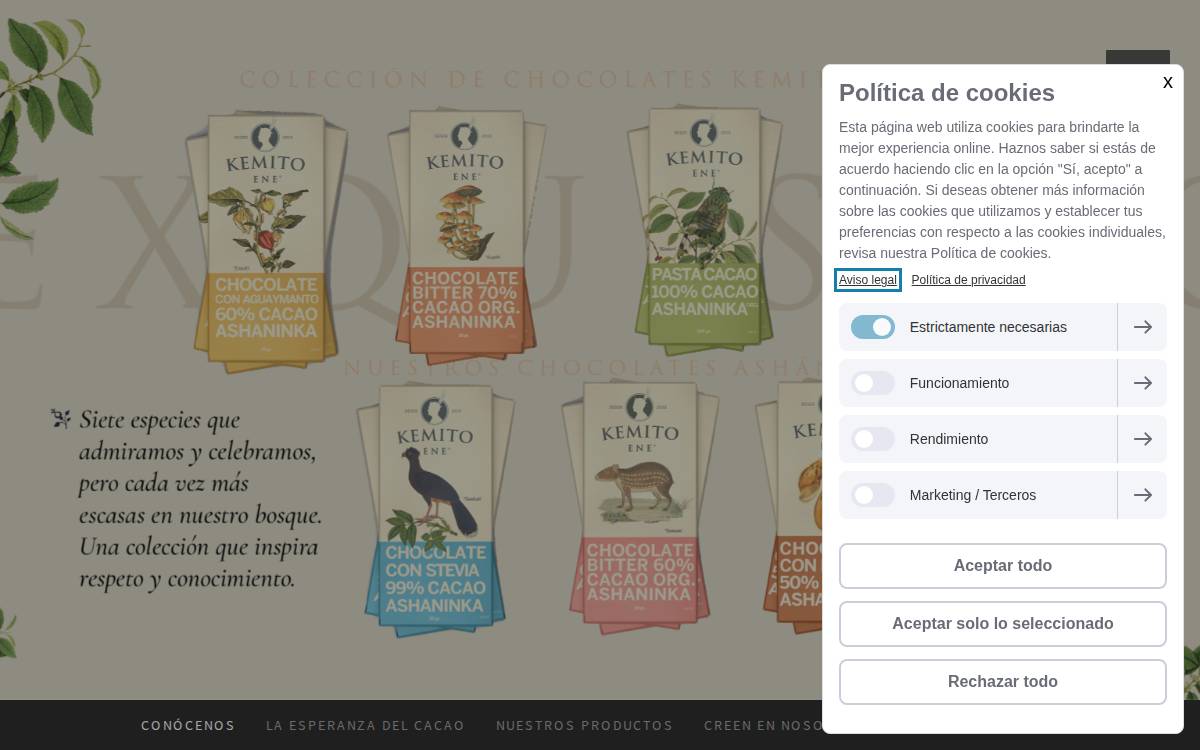Open La Esperanza del Cacao menu item
This screenshot has height=750, width=1200.
[365, 726]
